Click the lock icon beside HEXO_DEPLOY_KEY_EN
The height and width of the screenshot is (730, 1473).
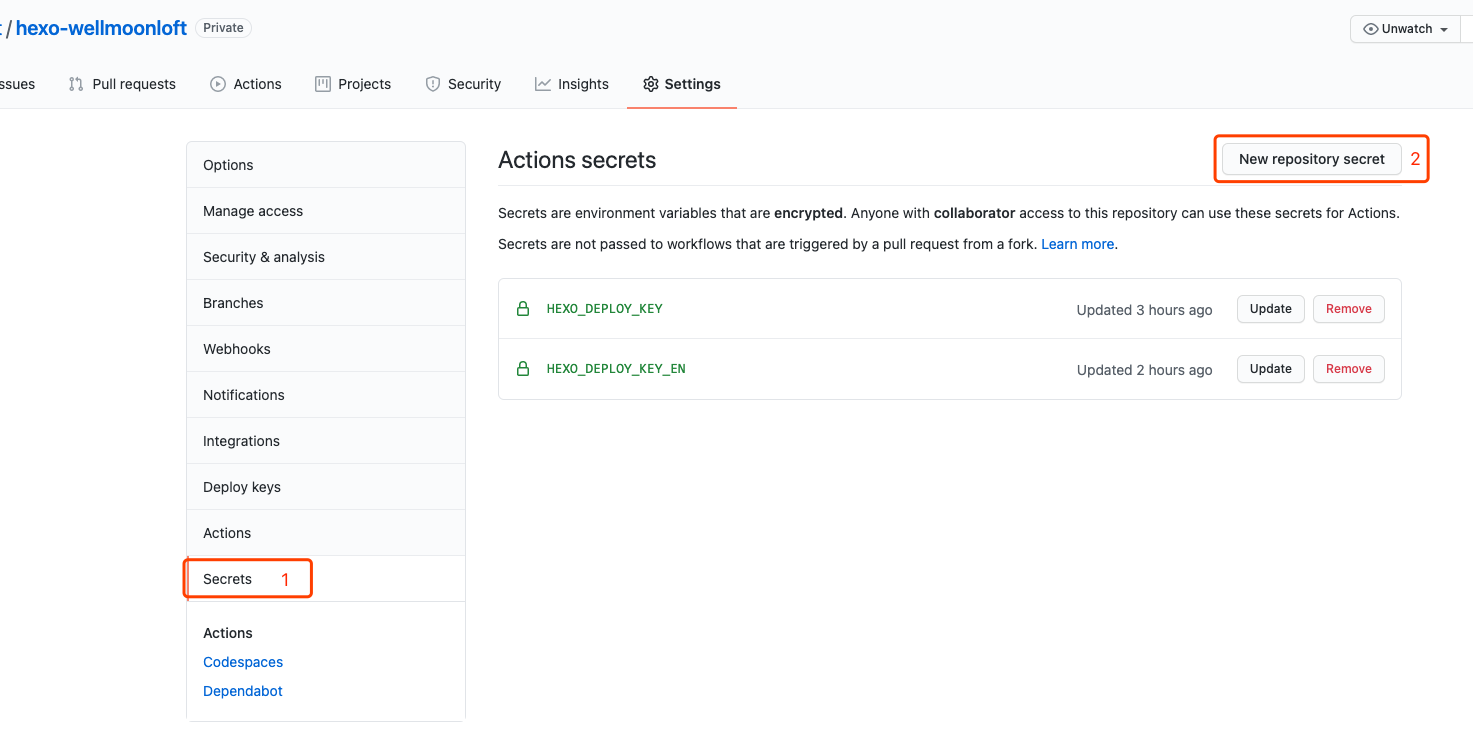[522, 369]
